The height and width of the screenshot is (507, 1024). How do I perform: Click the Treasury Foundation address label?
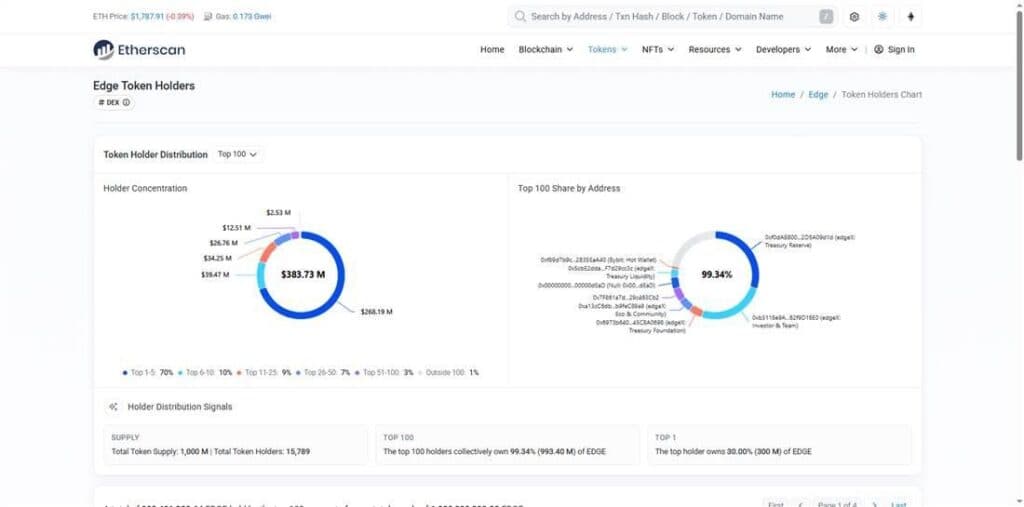point(640,327)
